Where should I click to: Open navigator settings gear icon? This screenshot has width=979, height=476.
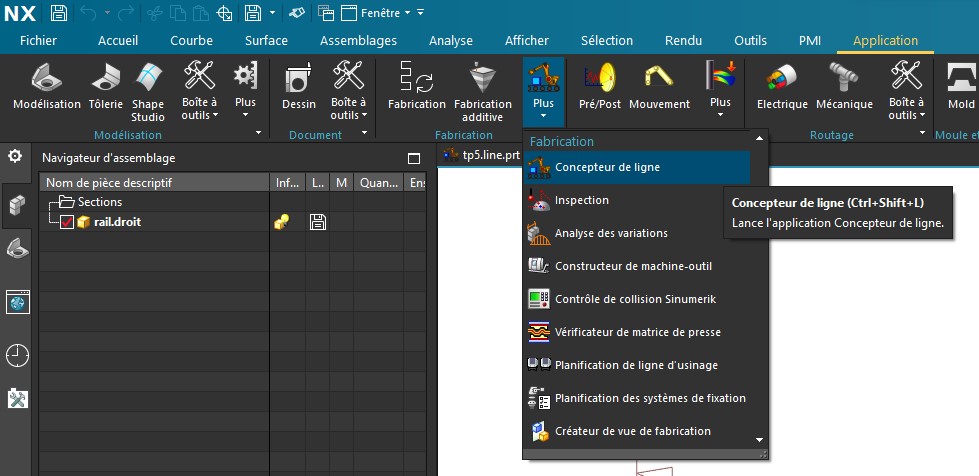click(15, 156)
